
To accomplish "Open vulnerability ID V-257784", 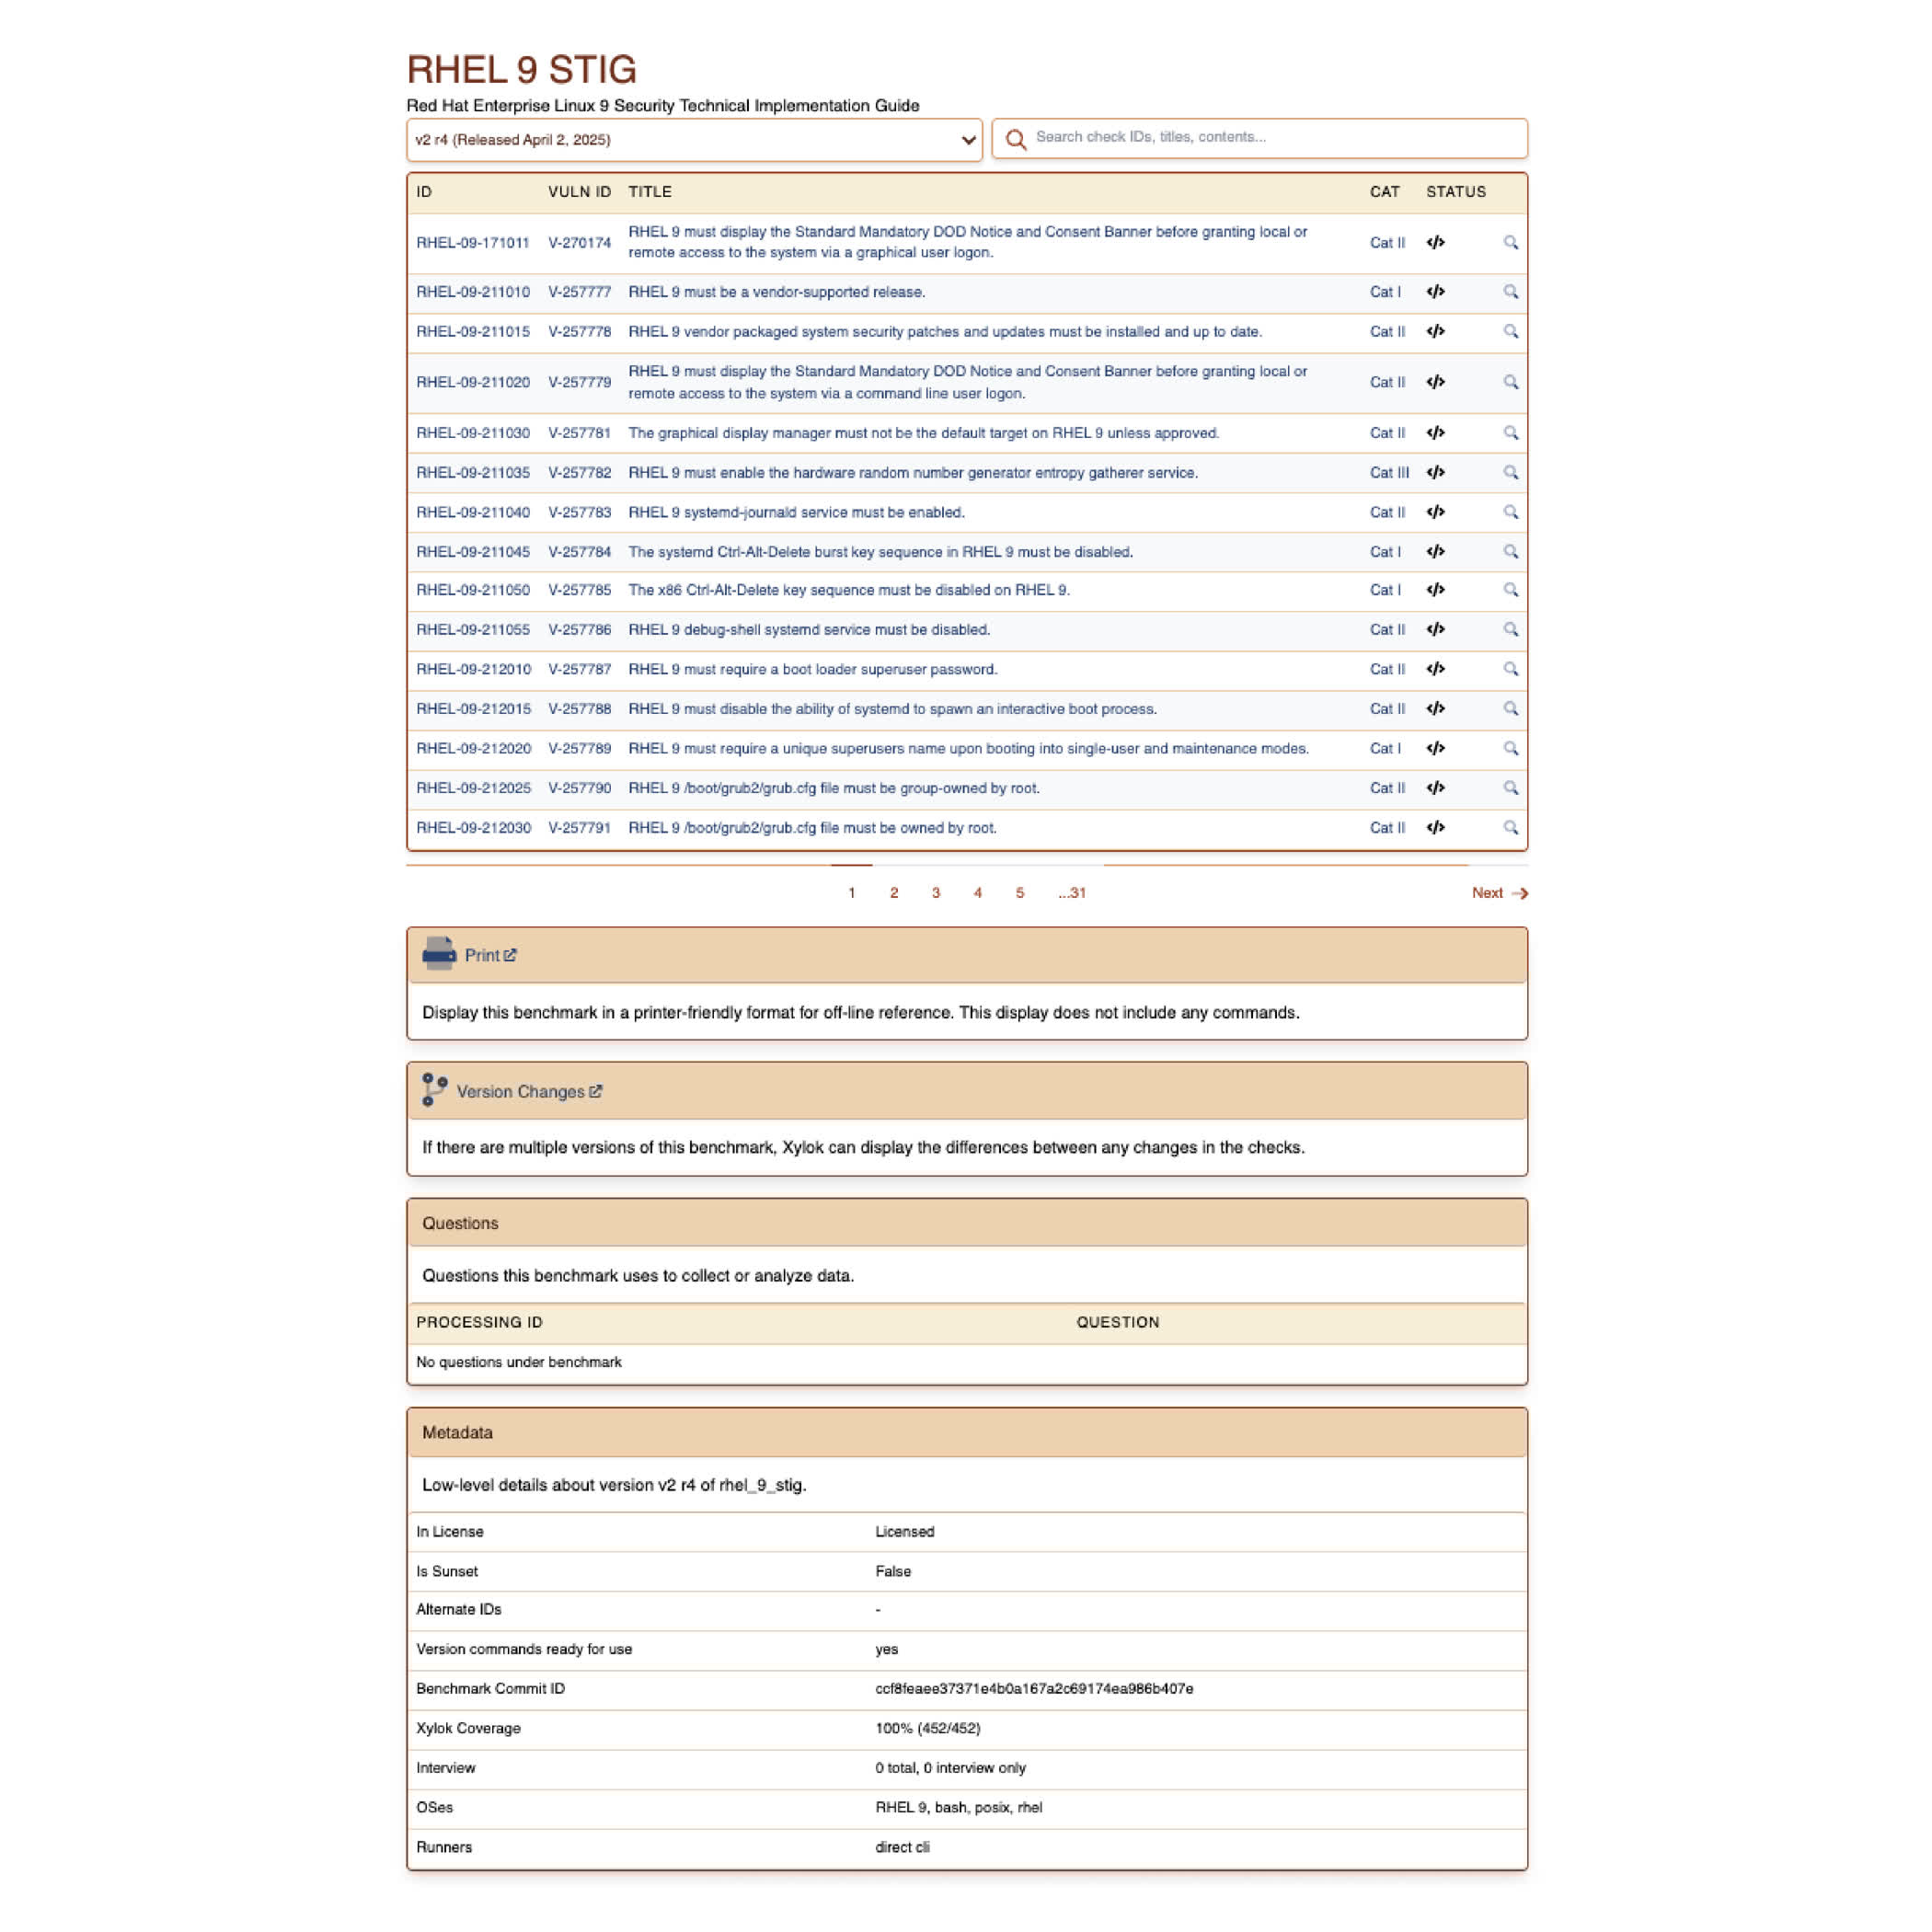I will coord(579,551).
